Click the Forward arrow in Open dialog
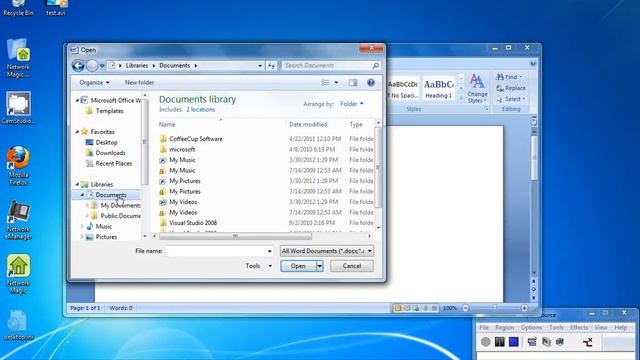 click(92, 65)
